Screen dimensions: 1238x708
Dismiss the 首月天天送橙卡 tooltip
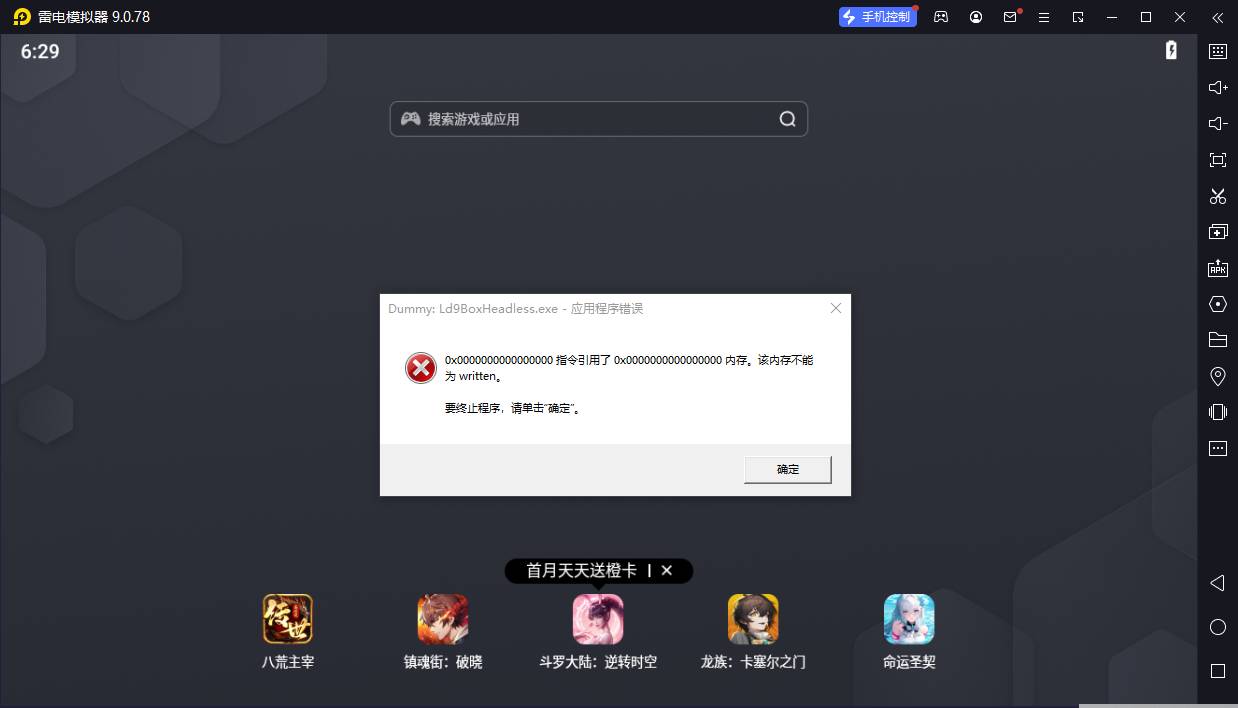coord(667,571)
